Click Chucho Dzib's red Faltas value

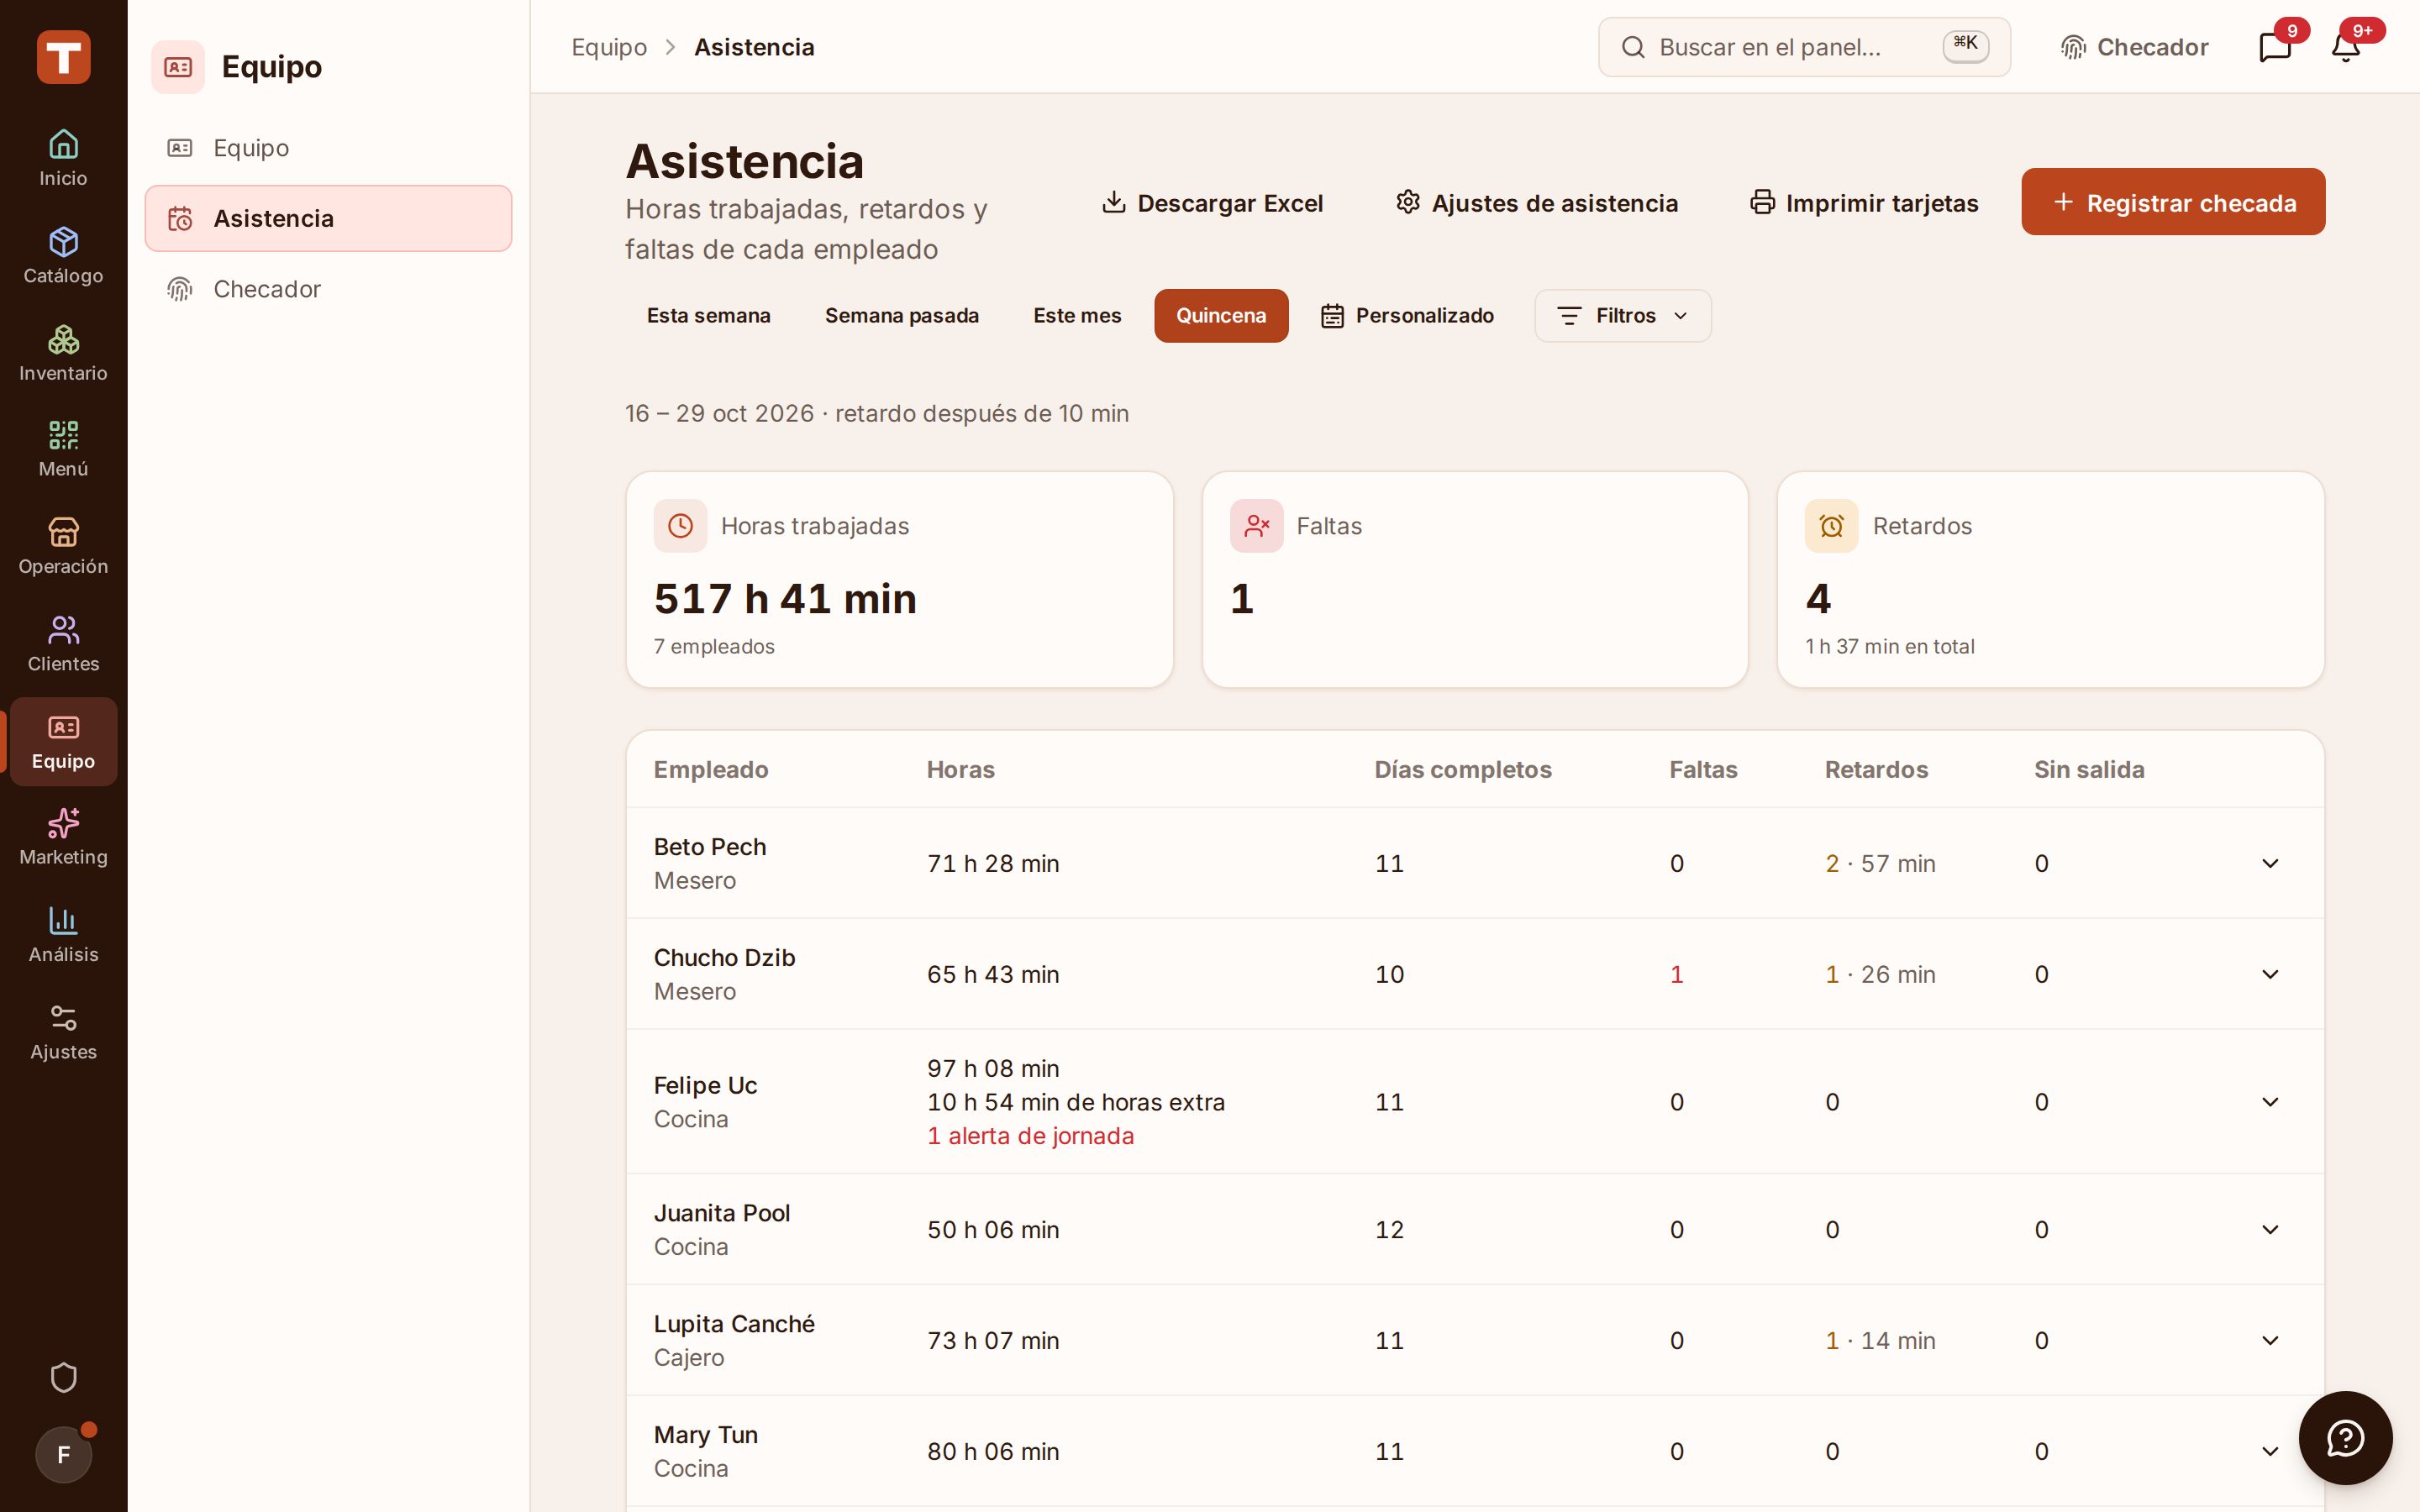tap(1677, 974)
